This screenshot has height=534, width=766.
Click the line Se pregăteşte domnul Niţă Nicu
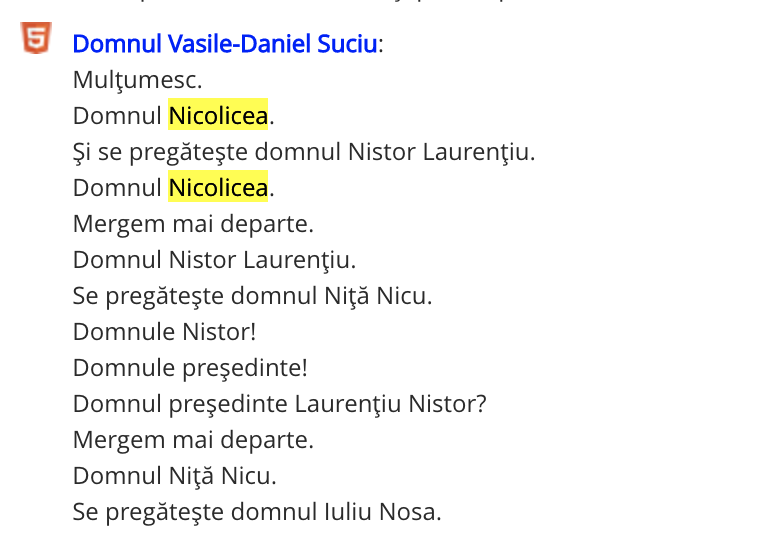[253, 296]
